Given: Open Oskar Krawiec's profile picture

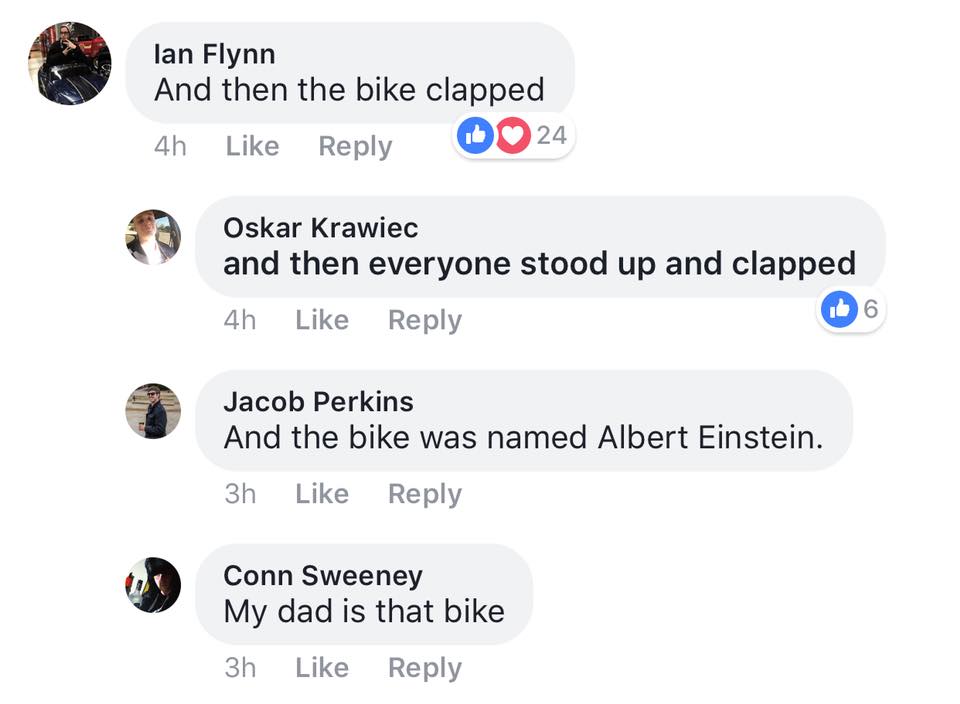Looking at the screenshot, I should click(x=153, y=237).
